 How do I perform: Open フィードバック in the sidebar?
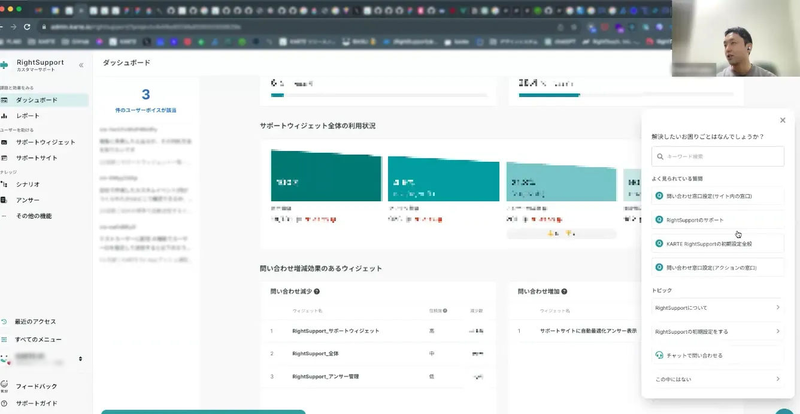(x=36, y=386)
